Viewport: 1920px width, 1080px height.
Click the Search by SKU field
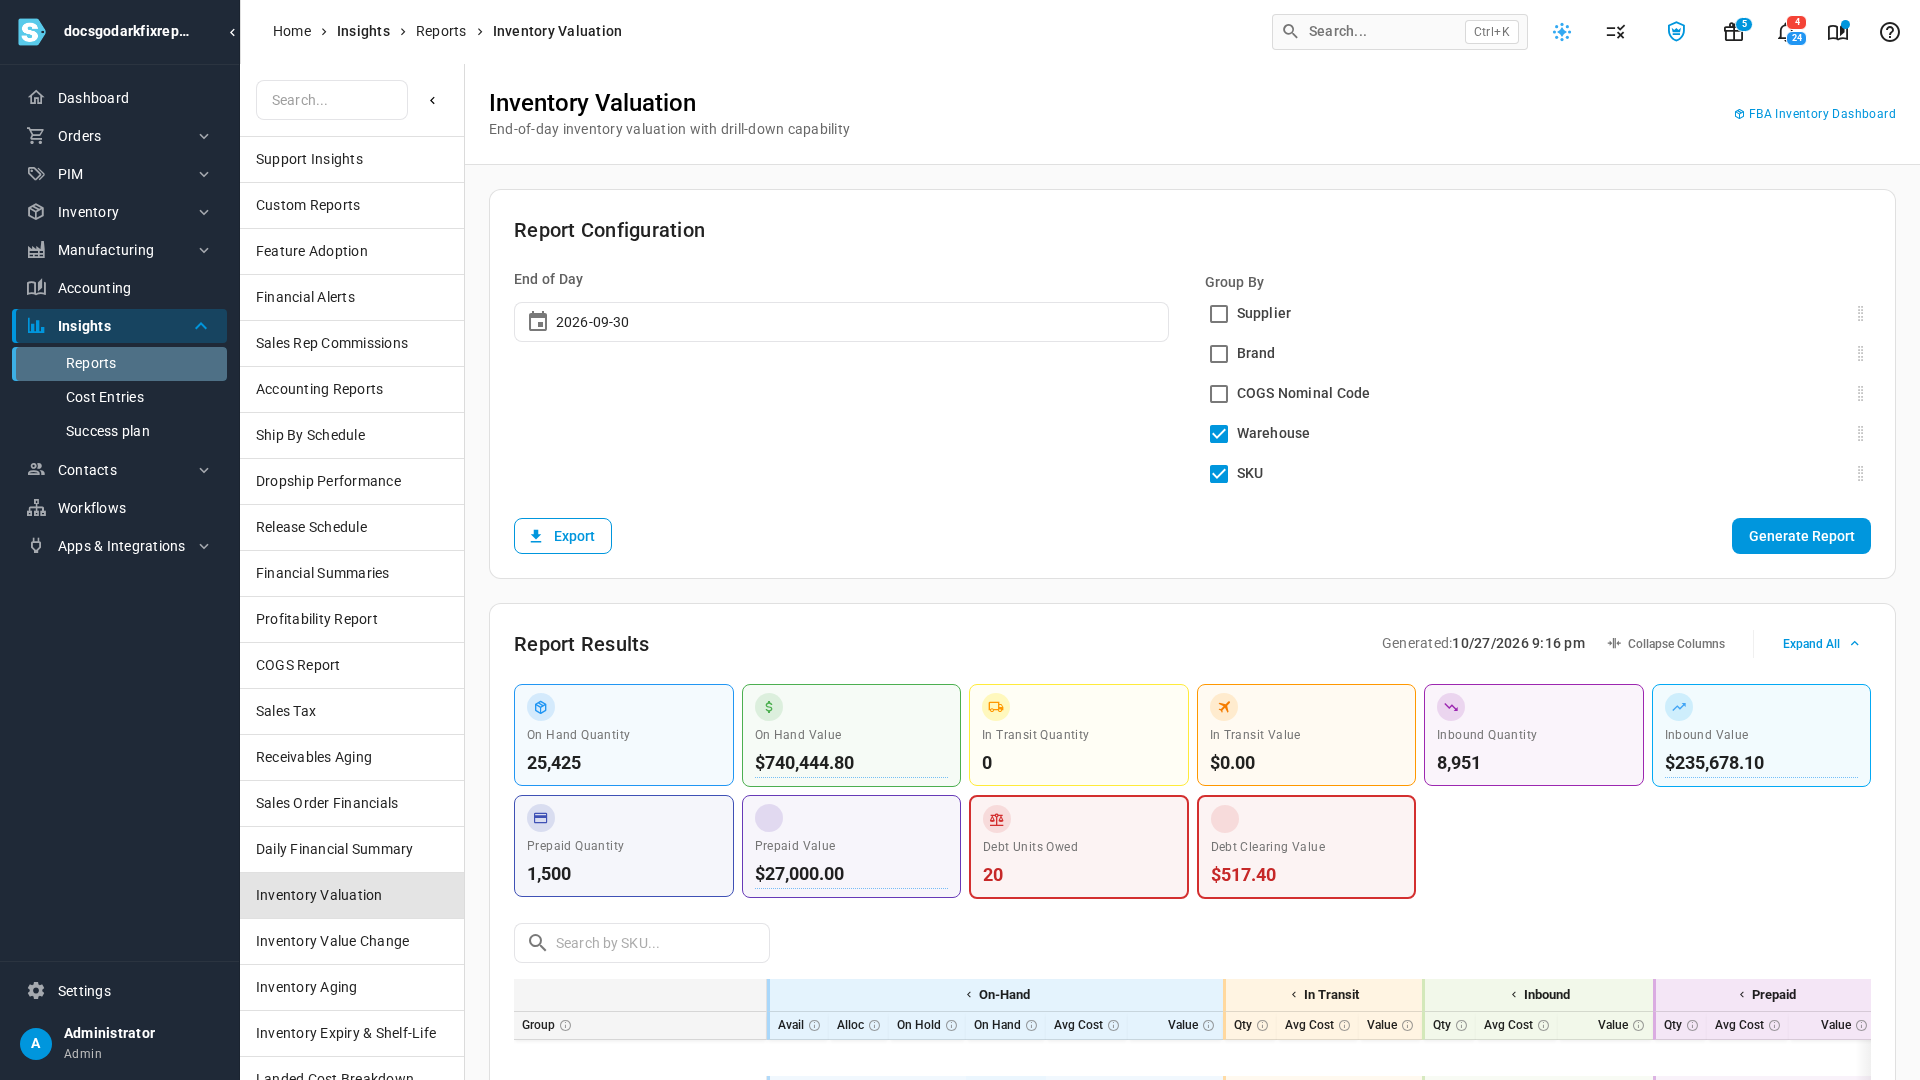point(642,943)
